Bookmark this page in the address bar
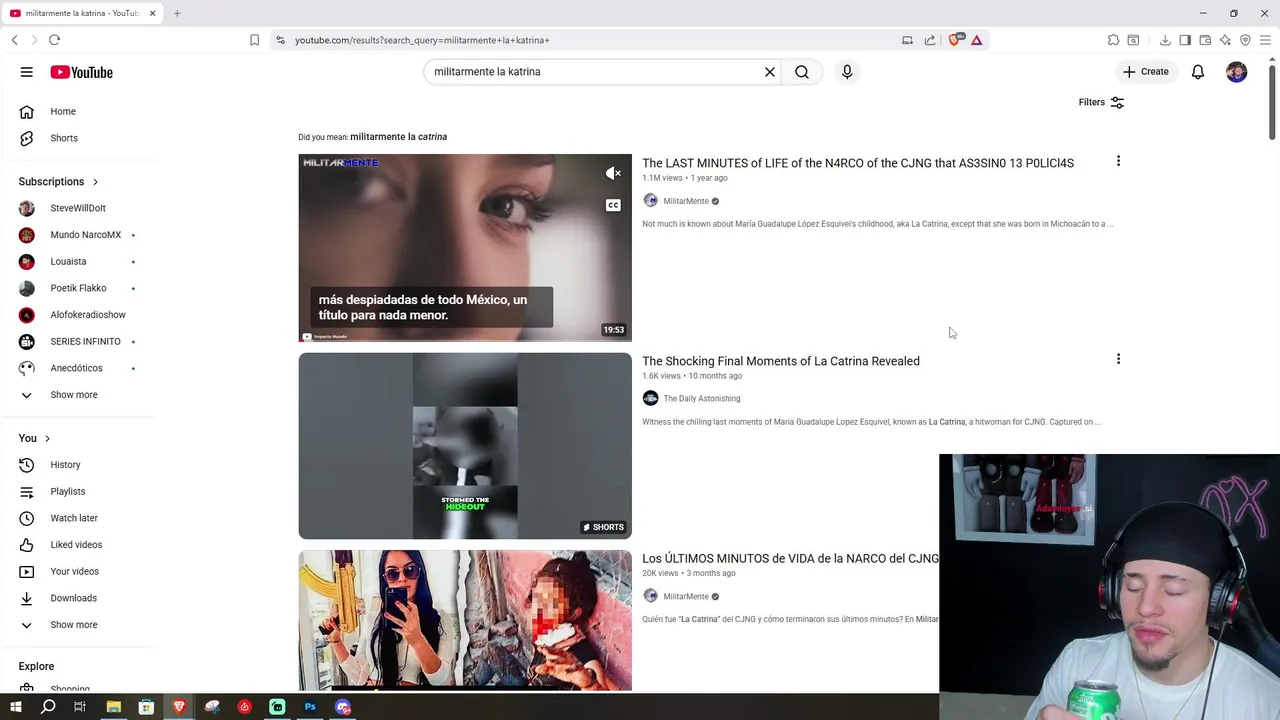 pos(254,40)
